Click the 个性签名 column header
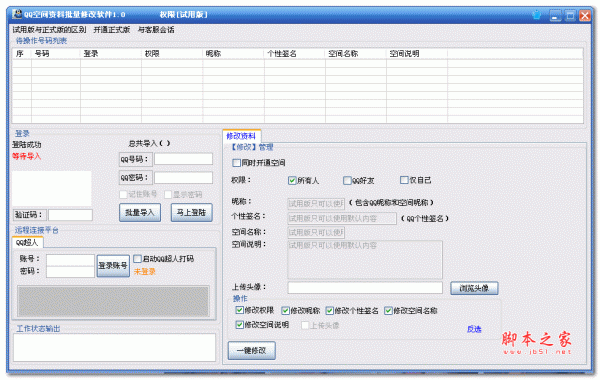The height and width of the screenshot is (380, 600). (x=295, y=54)
